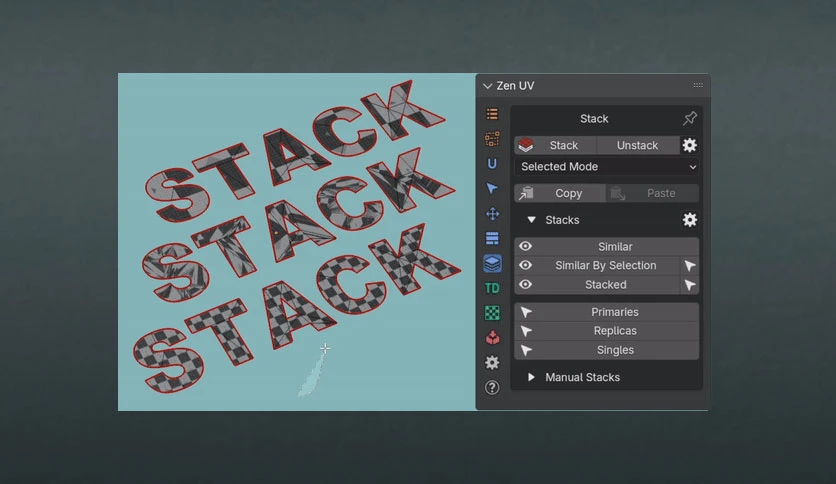The image size is (836, 484).
Task: Click the letter A in middle STACK row
Action: pos(290,230)
